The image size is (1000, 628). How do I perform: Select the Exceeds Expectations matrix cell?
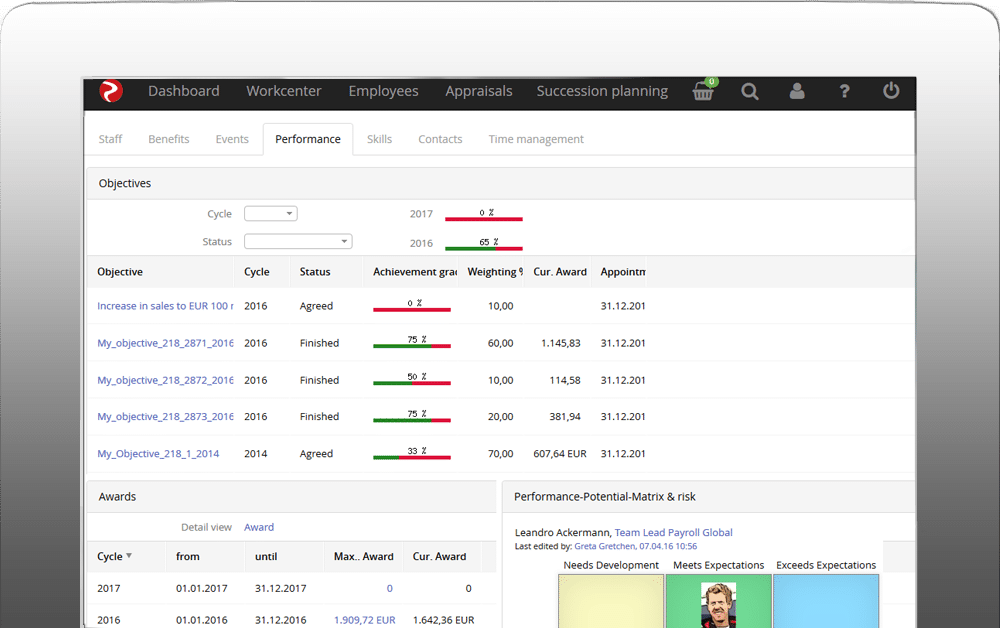point(826,601)
